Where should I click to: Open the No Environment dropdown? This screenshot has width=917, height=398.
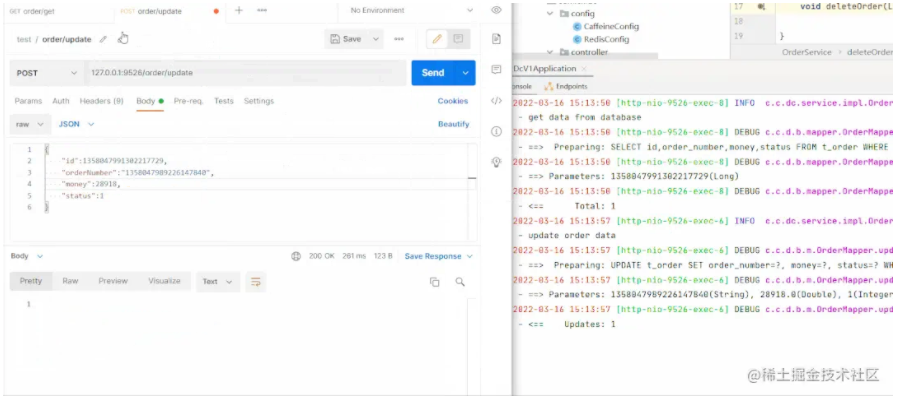coord(411,11)
